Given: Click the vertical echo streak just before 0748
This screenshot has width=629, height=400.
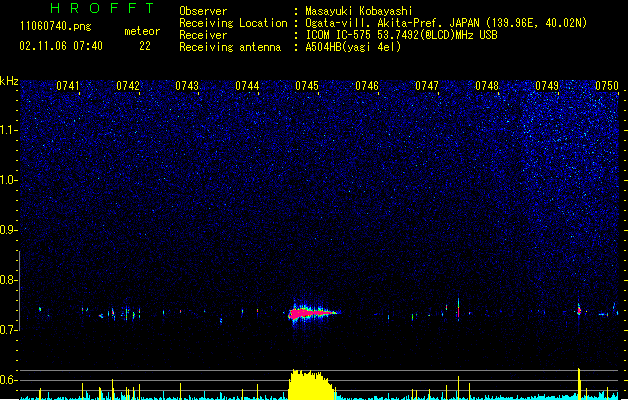Looking at the screenshot, I should pos(458,308).
